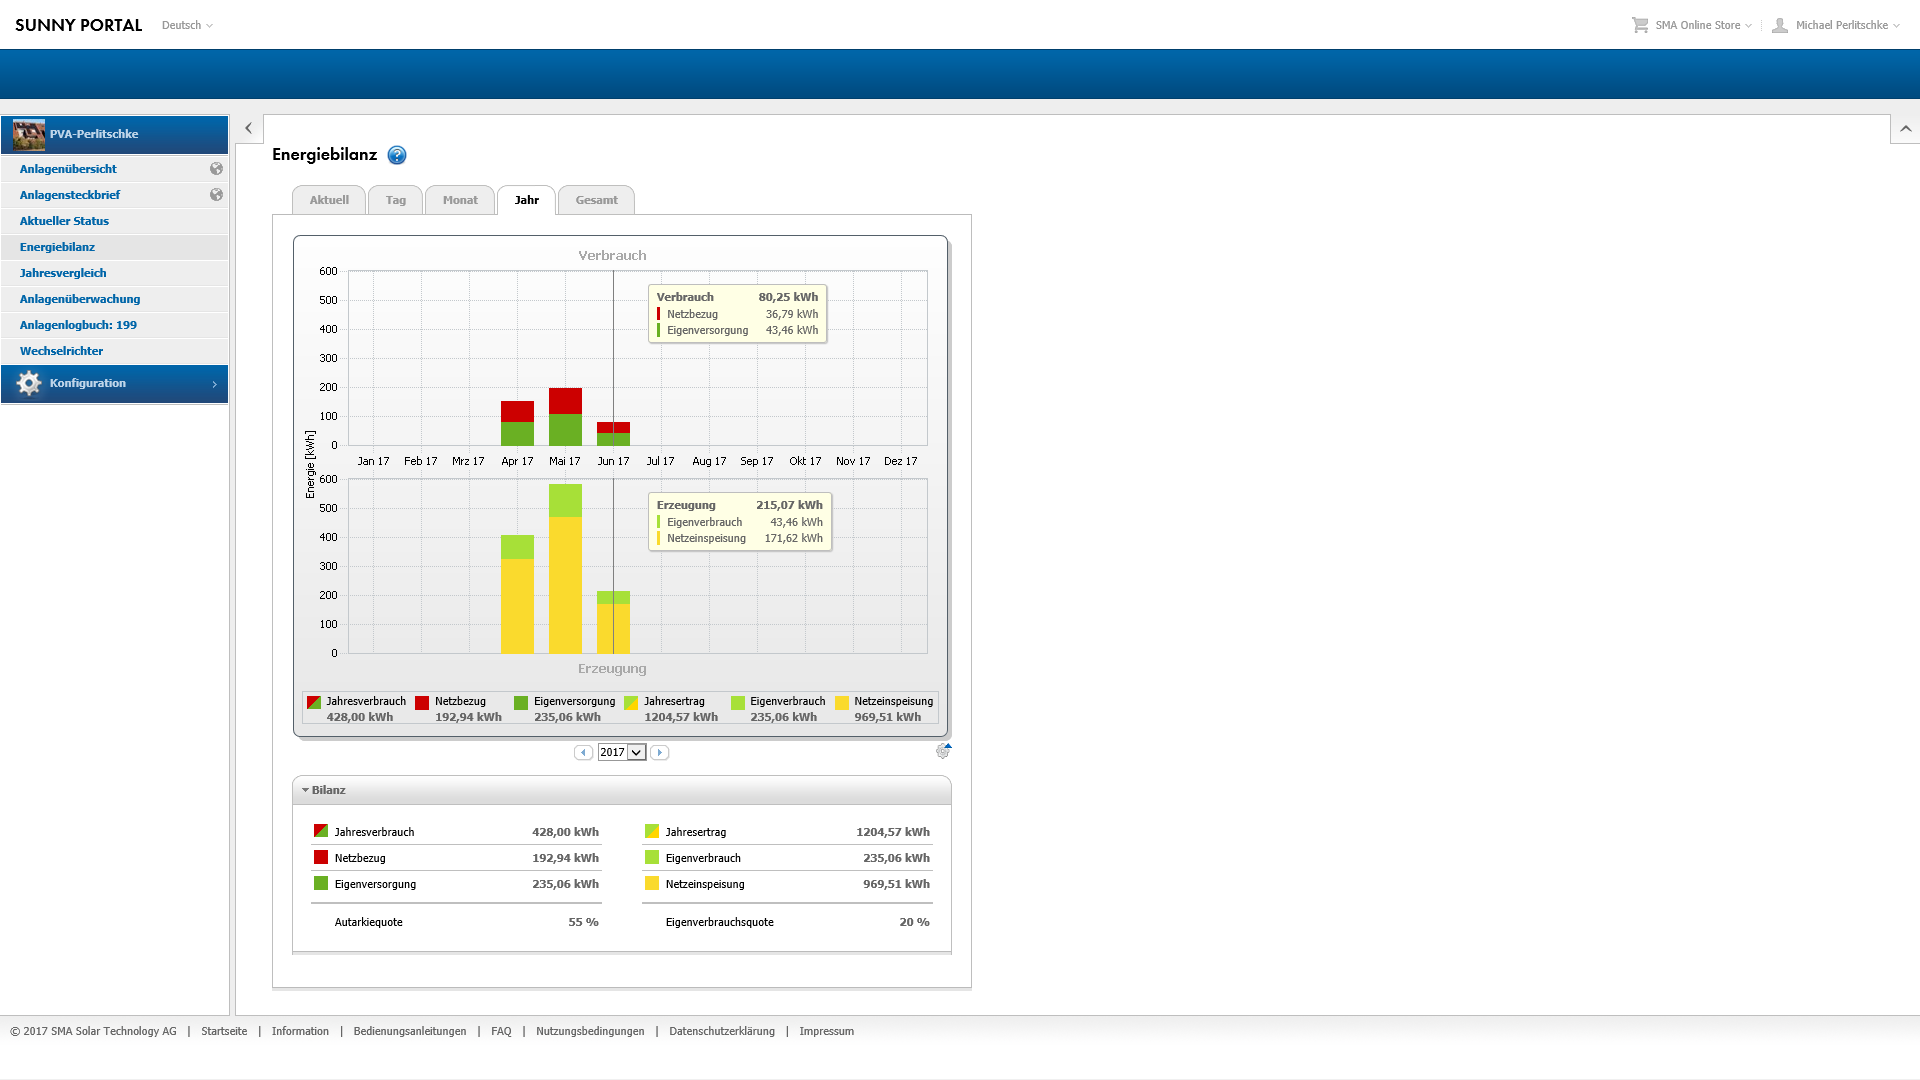Image resolution: width=1920 pixels, height=1080 pixels.
Task: Click globe icon next to Anlagenübersicht
Action: tap(216, 169)
